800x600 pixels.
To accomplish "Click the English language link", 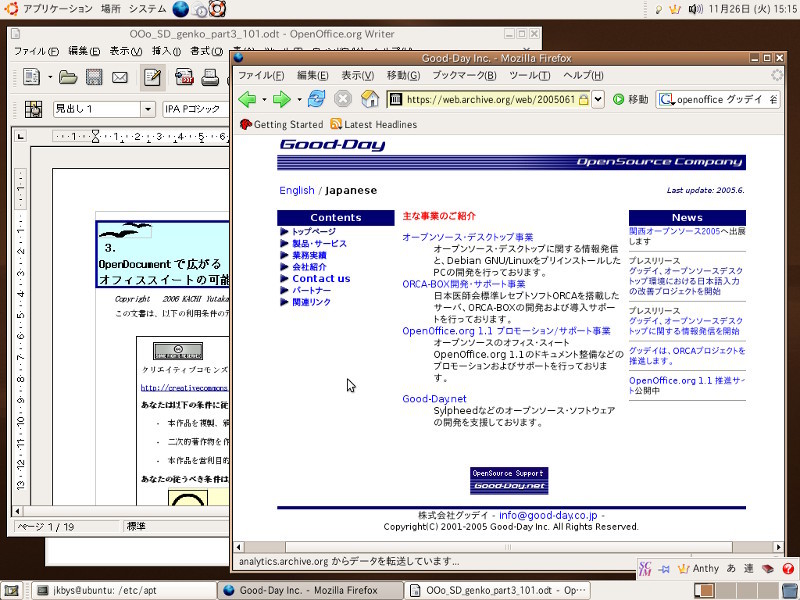I will coord(296,190).
